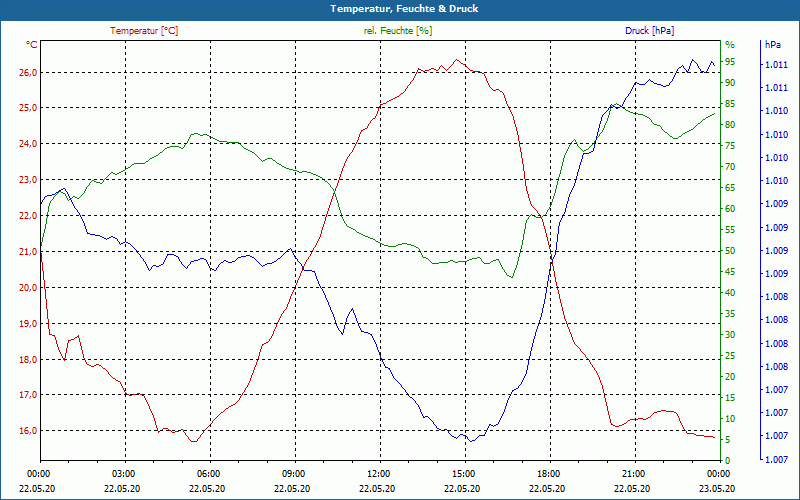Select the blue "Druck [hPa]" legend label
The image size is (800, 500).
(x=649, y=31)
